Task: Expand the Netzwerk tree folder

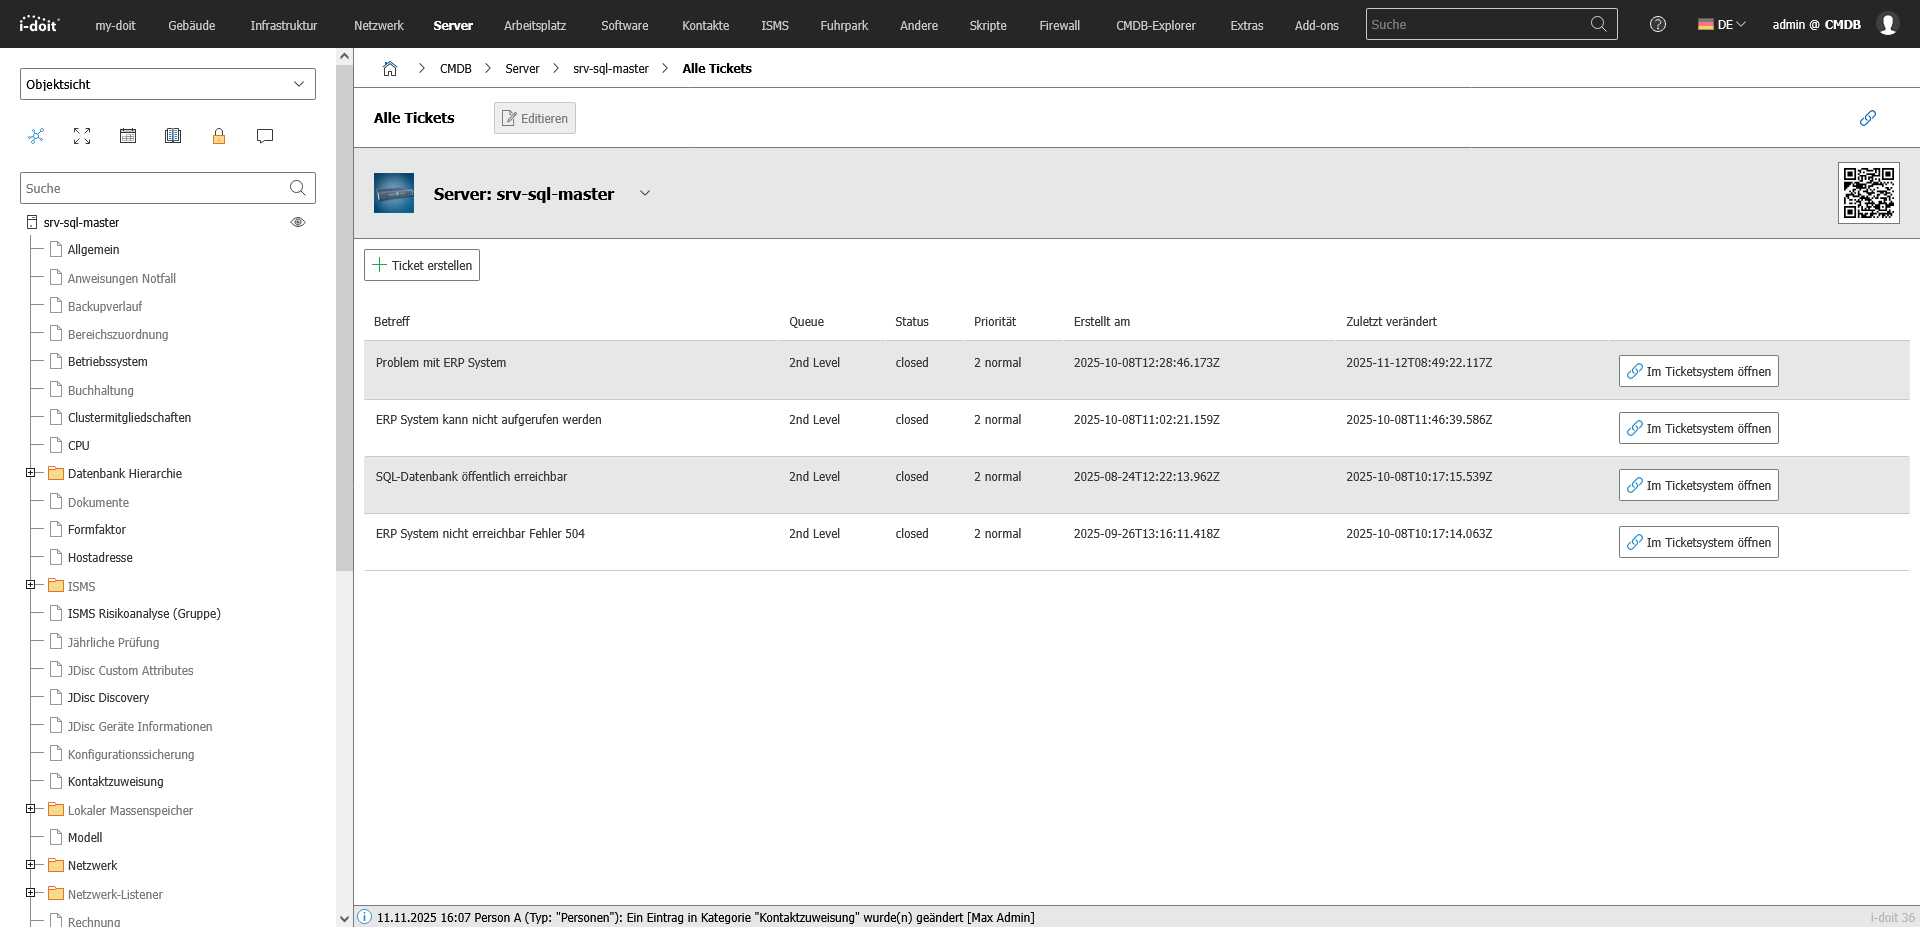Action: click(30, 865)
